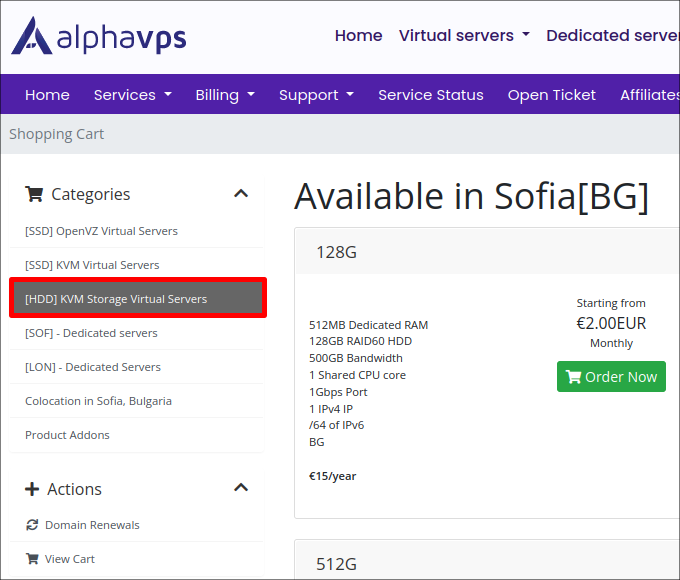Click the 1 IPv4 IP spec
The image size is (680, 580).
click(x=331, y=409)
